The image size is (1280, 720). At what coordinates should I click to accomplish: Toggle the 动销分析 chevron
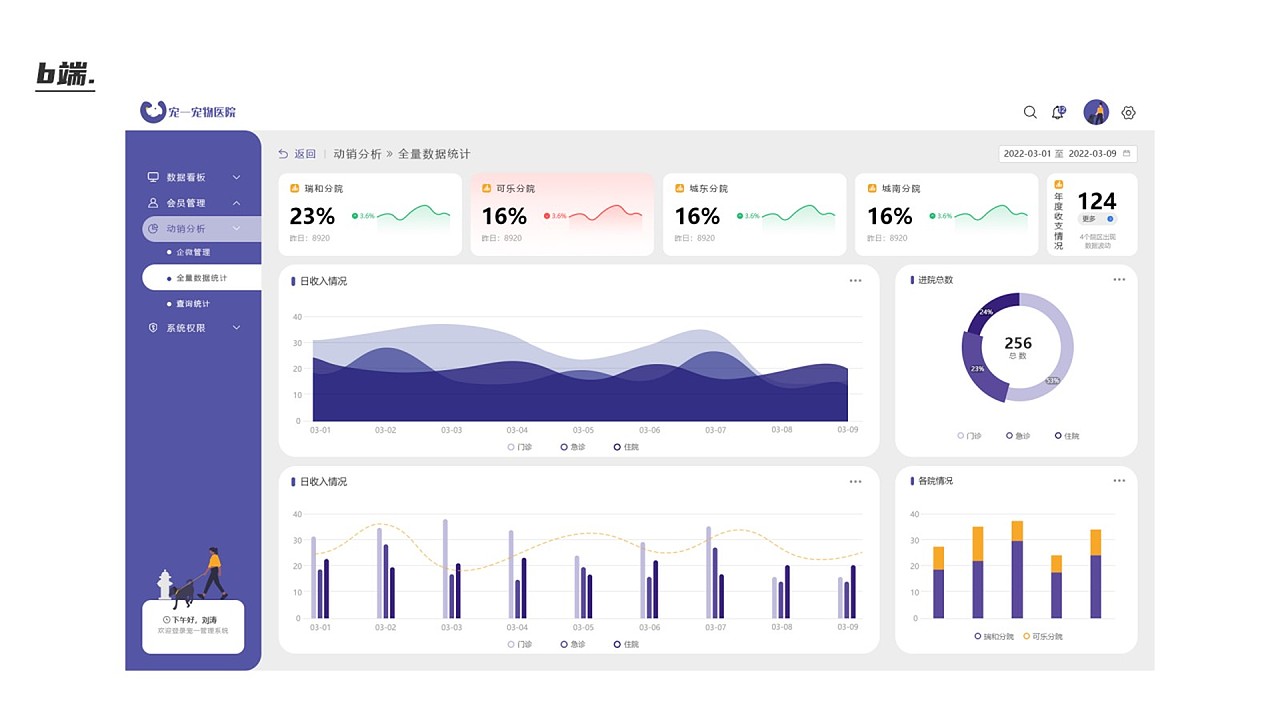(237, 229)
